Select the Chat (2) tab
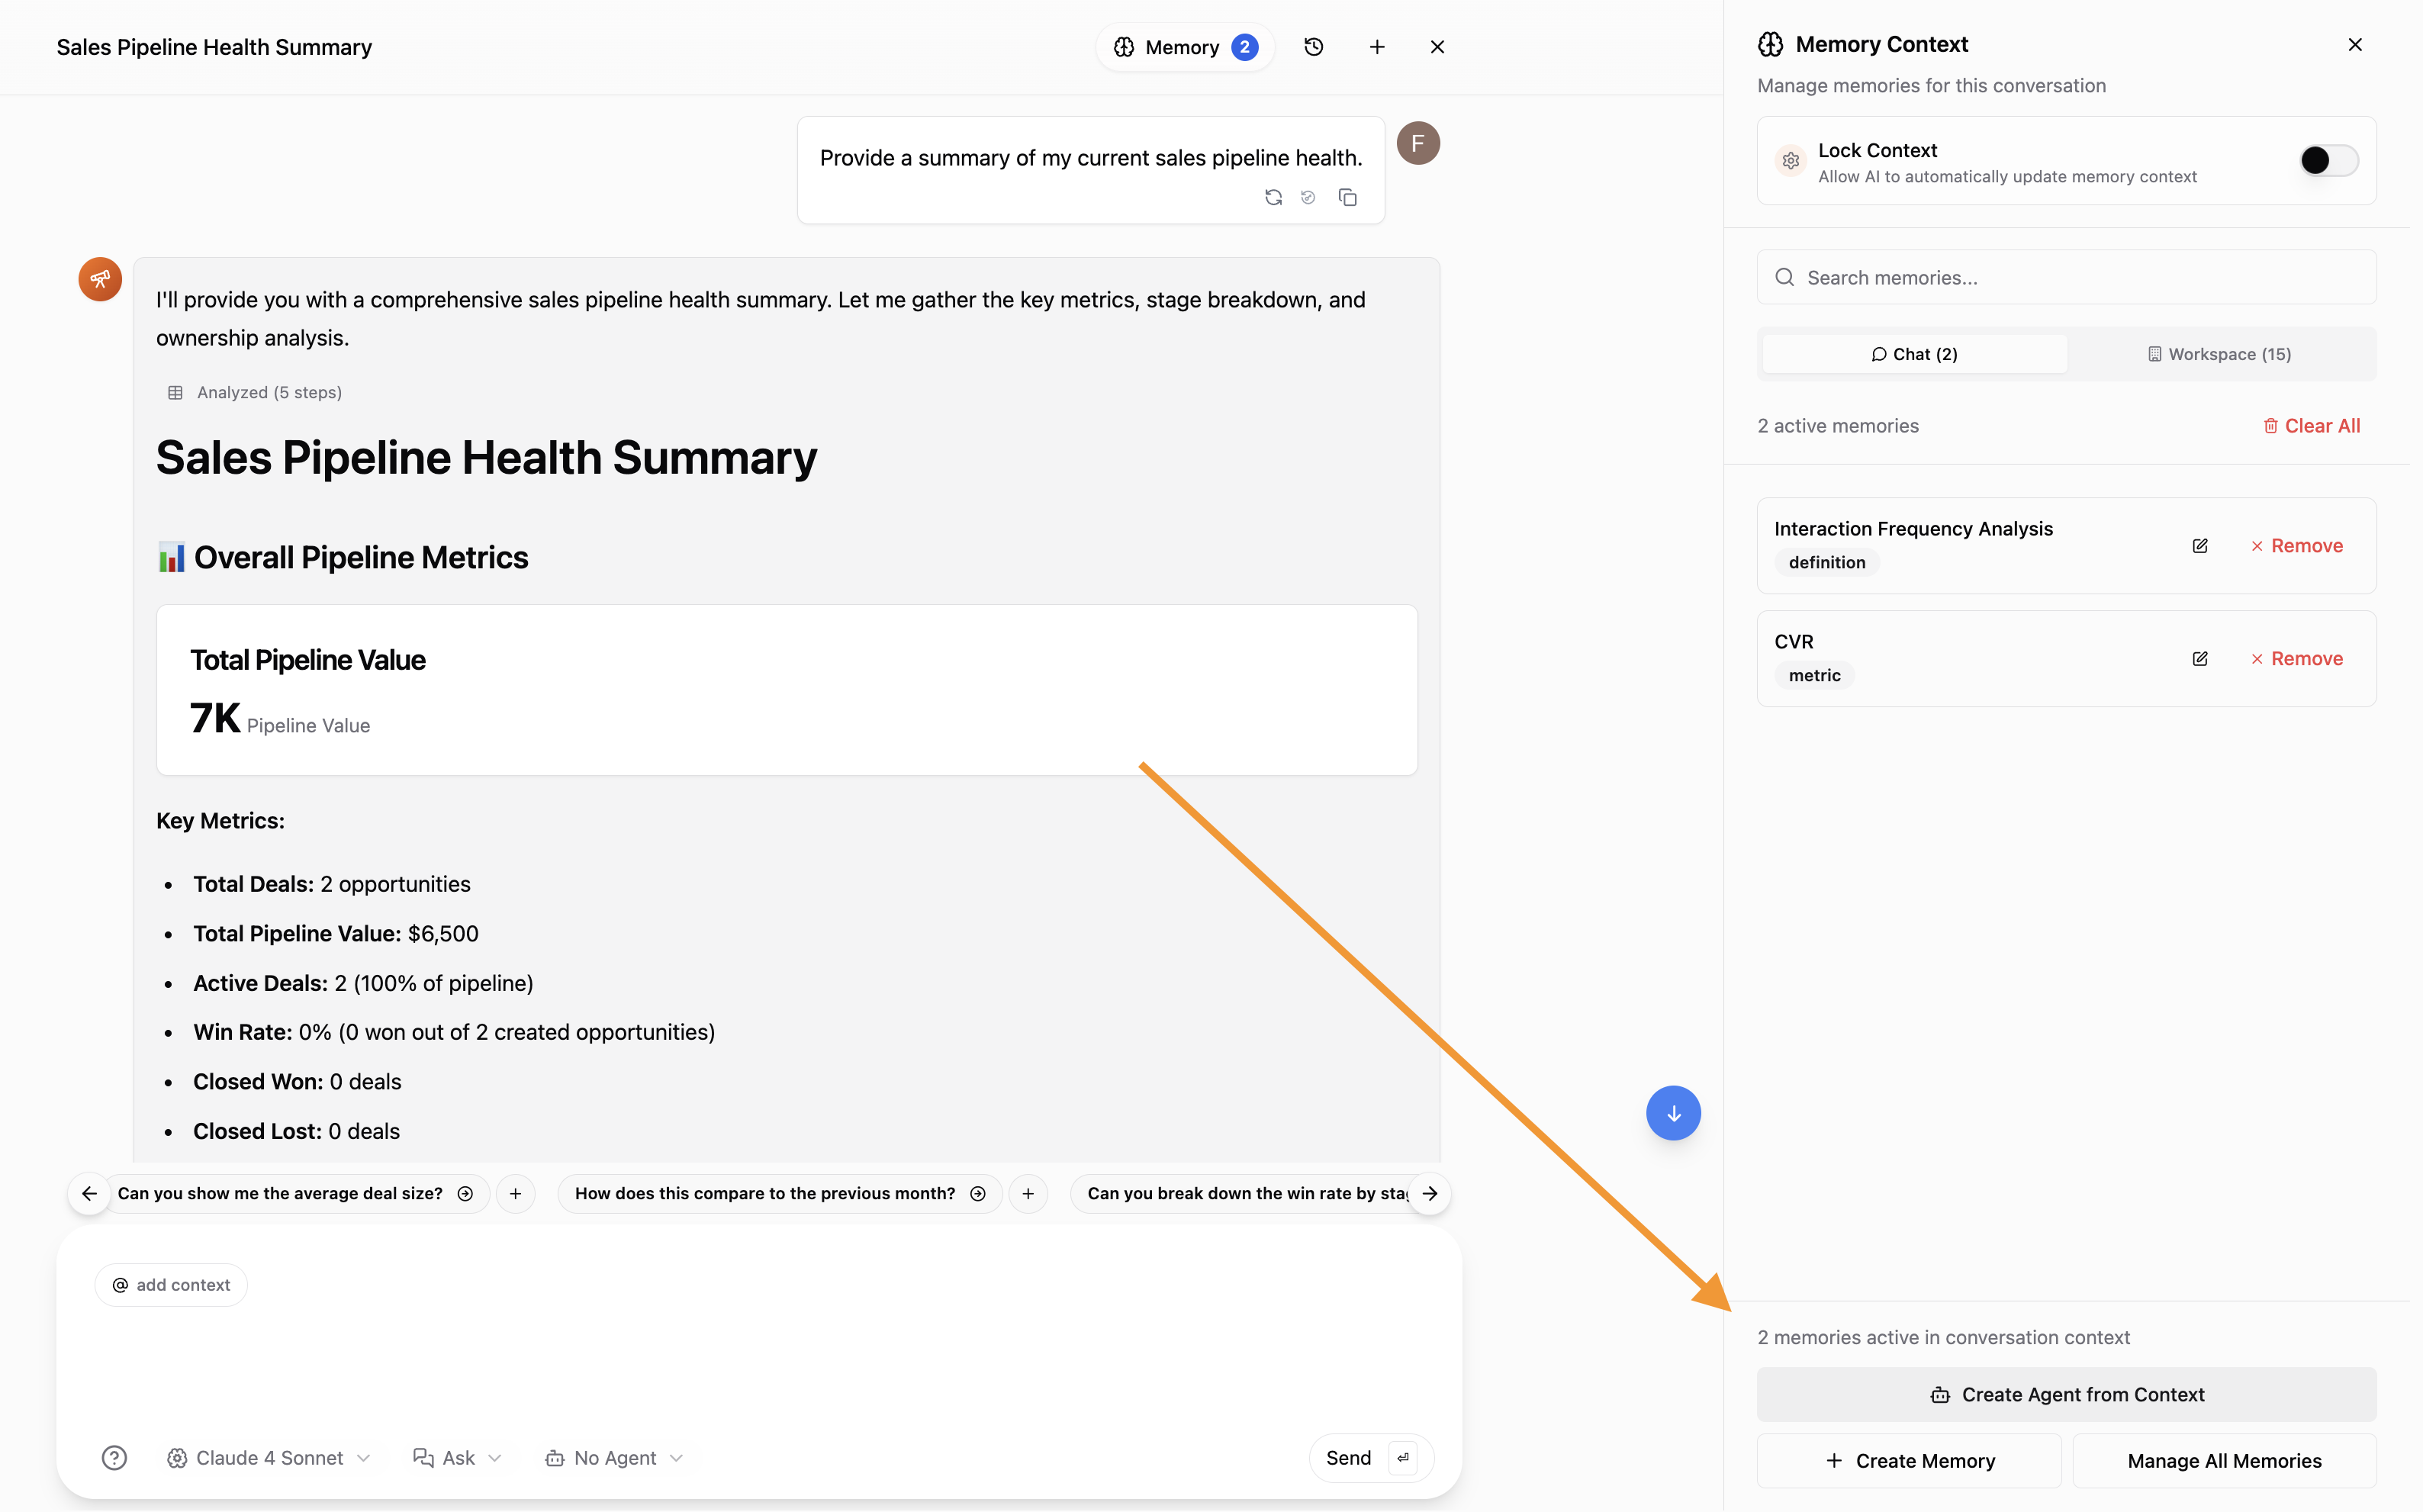Viewport: 2423px width, 1512px height. tap(1914, 354)
